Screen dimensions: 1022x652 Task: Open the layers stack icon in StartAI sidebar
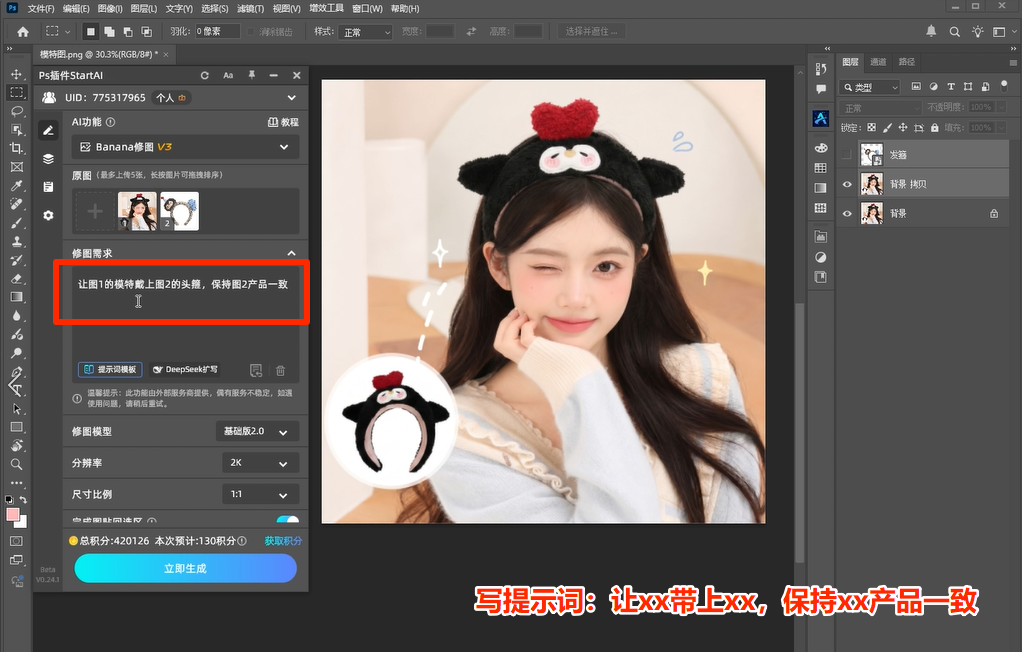coord(48,159)
